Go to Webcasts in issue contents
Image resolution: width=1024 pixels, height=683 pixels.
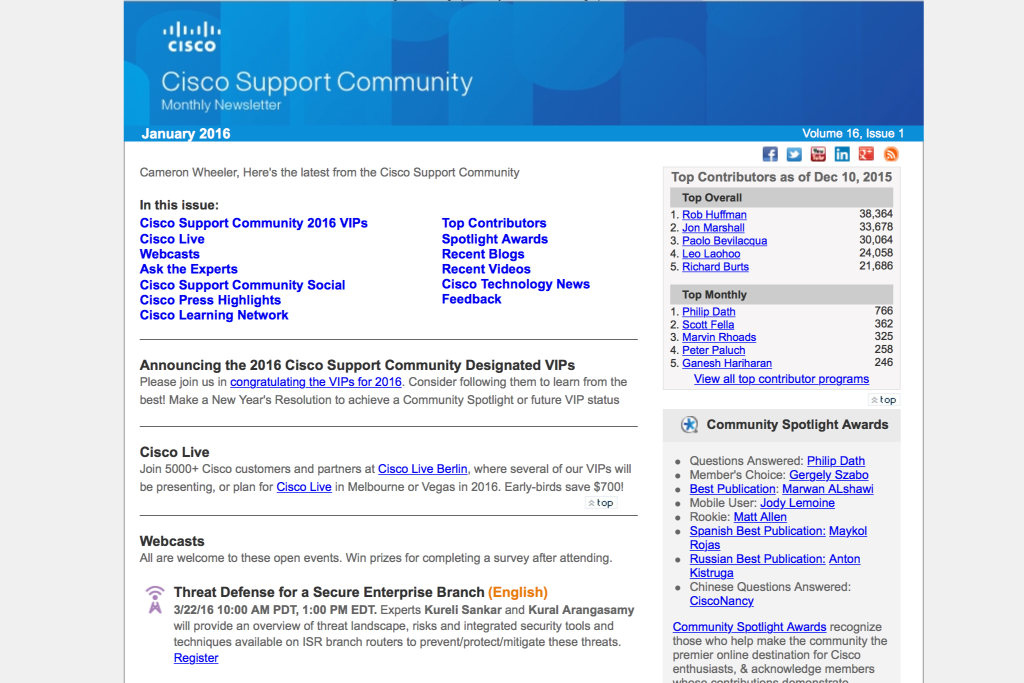pos(169,254)
